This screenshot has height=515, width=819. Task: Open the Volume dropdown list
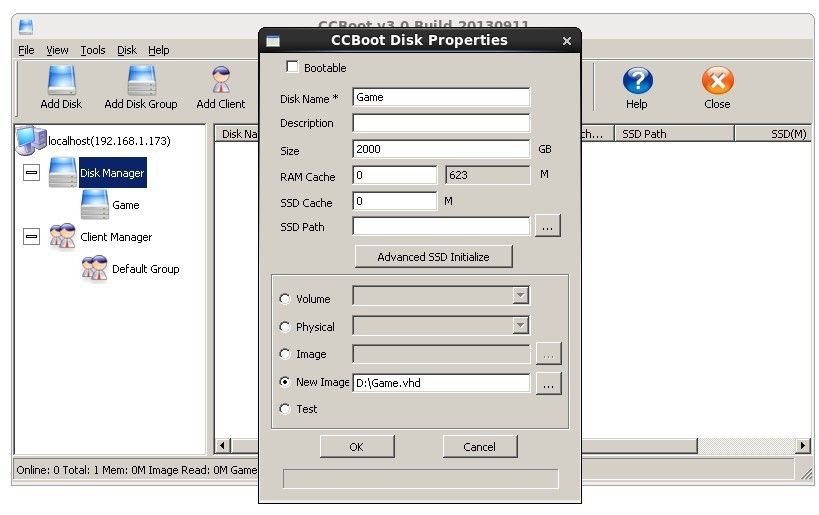pos(520,296)
